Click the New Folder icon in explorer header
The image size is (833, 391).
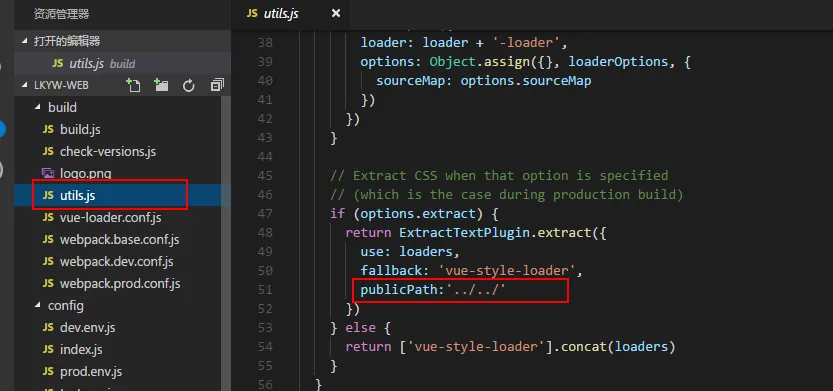point(160,85)
